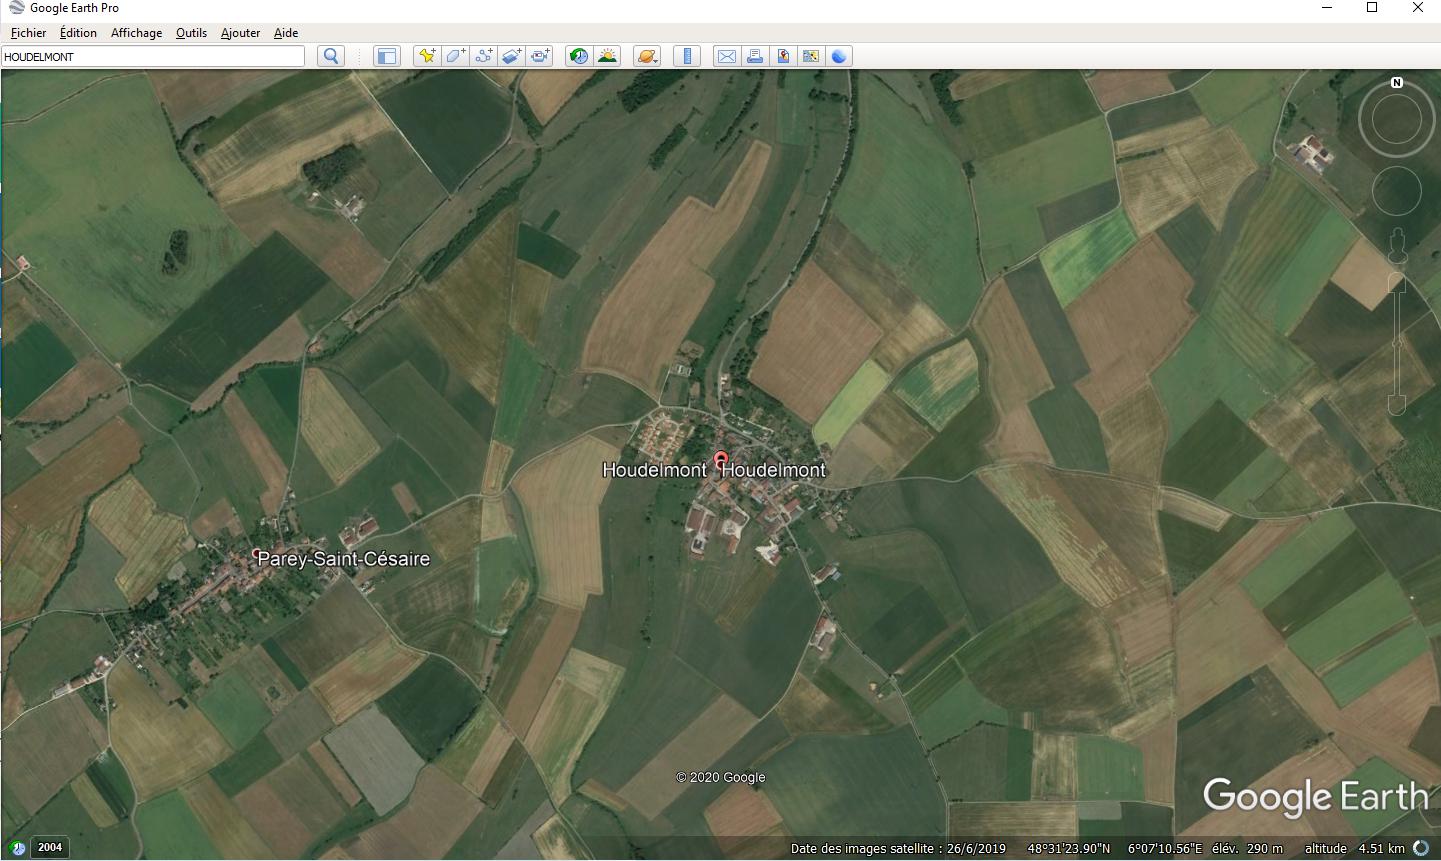Image resolution: width=1441 pixels, height=861 pixels.
Task: Click the Google Earth Pro app icon in title bar
Action: [16, 8]
